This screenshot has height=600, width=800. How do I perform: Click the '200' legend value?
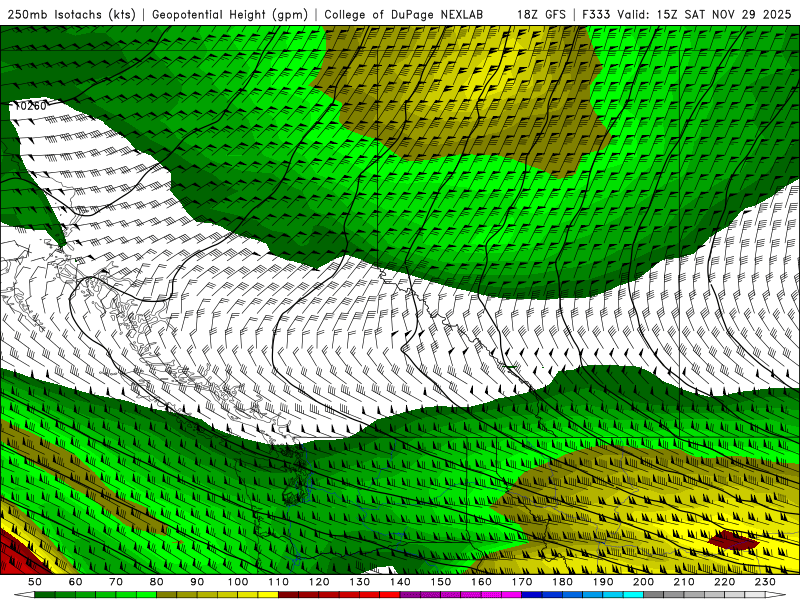click(x=643, y=582)
